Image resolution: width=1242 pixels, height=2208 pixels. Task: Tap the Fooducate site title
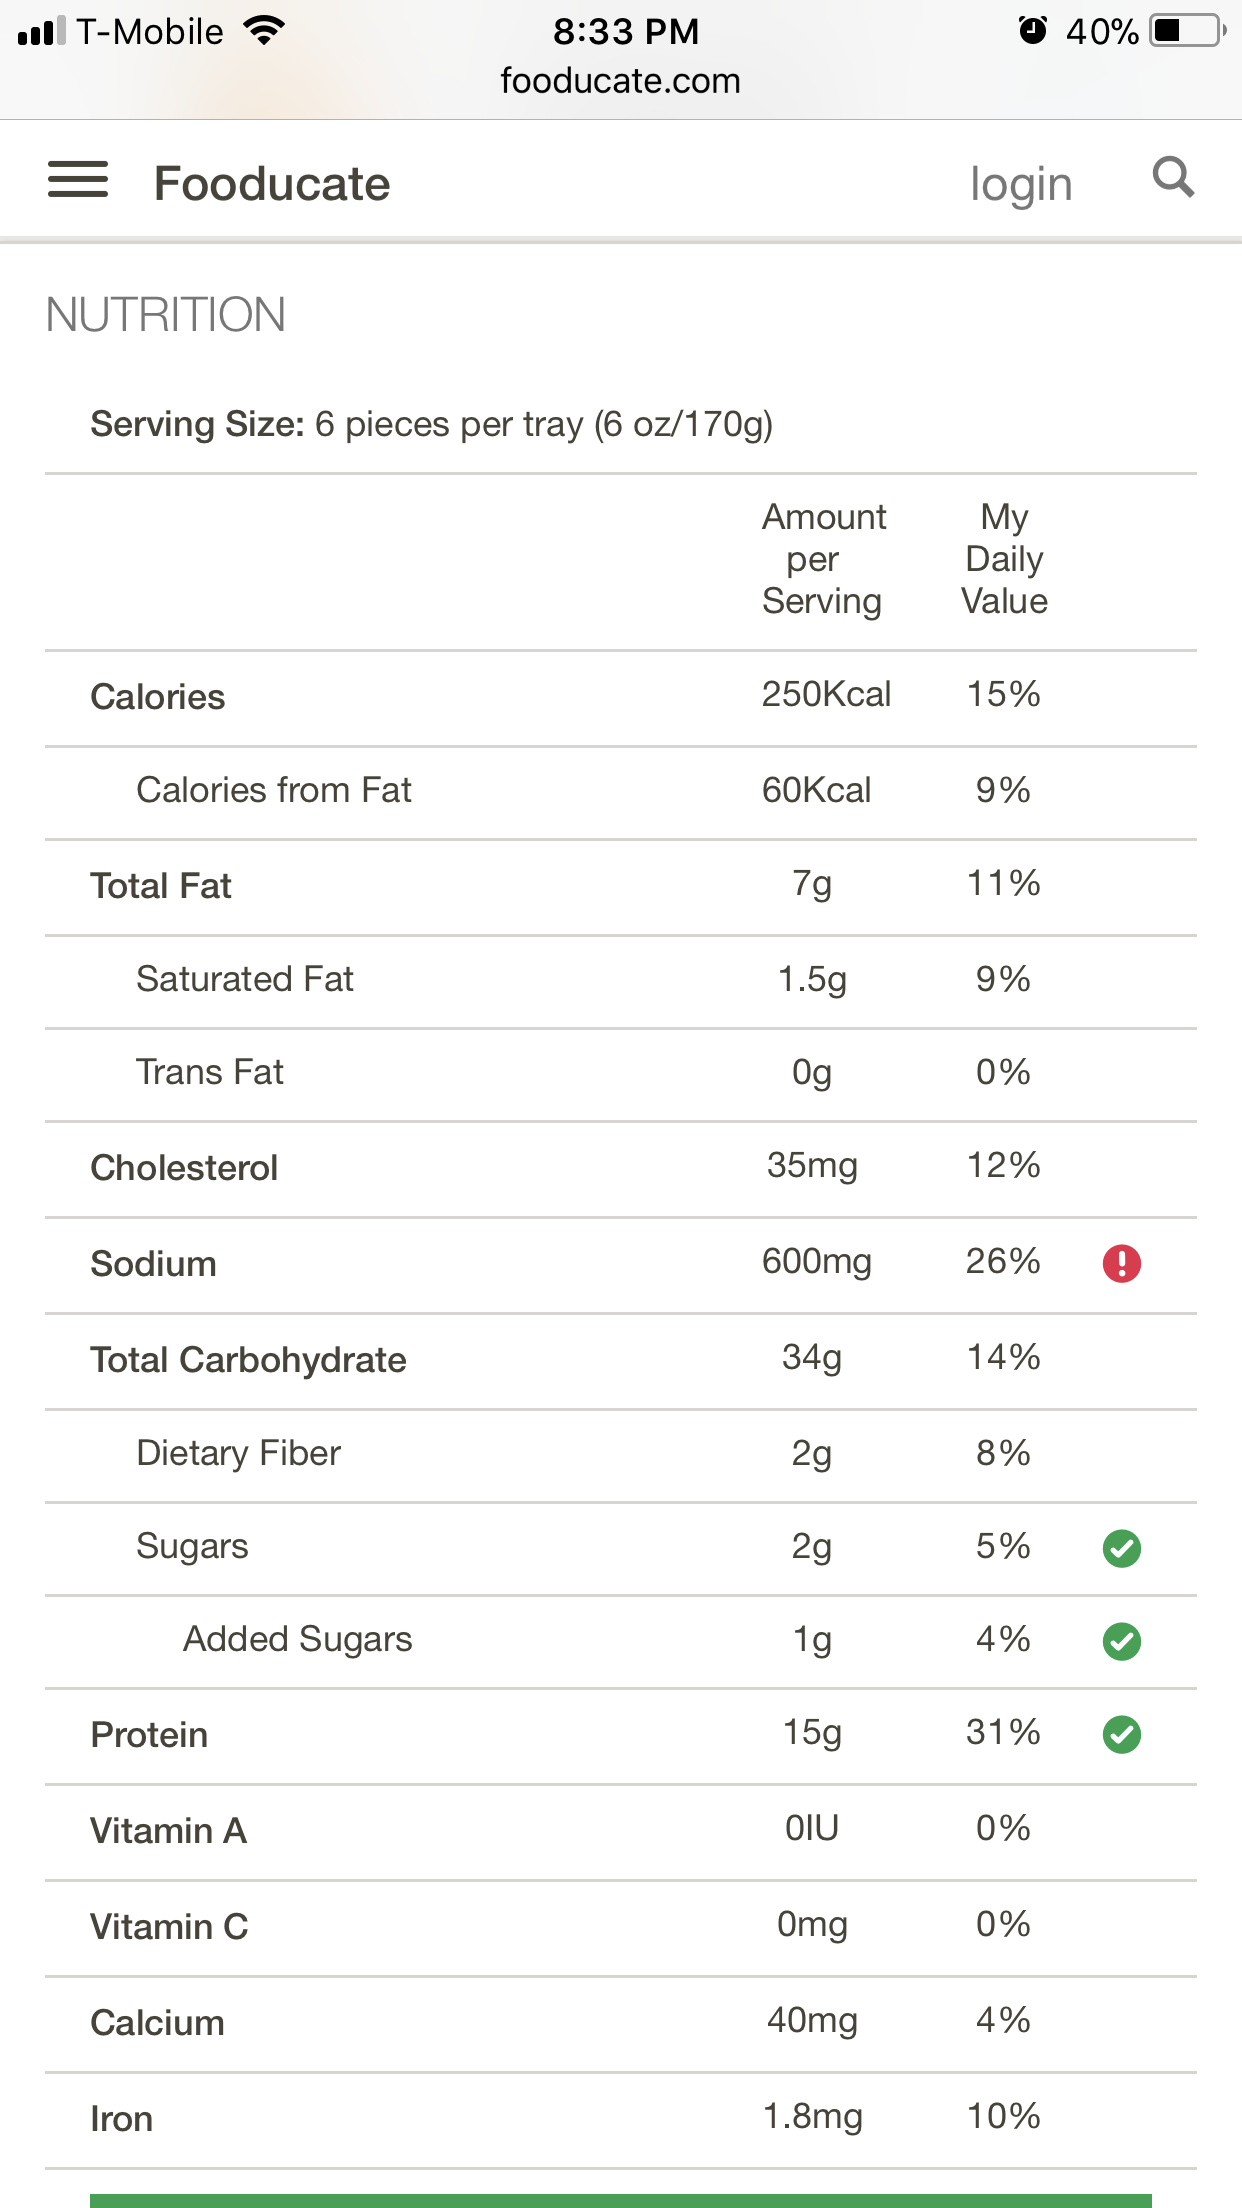pos(272,184)
